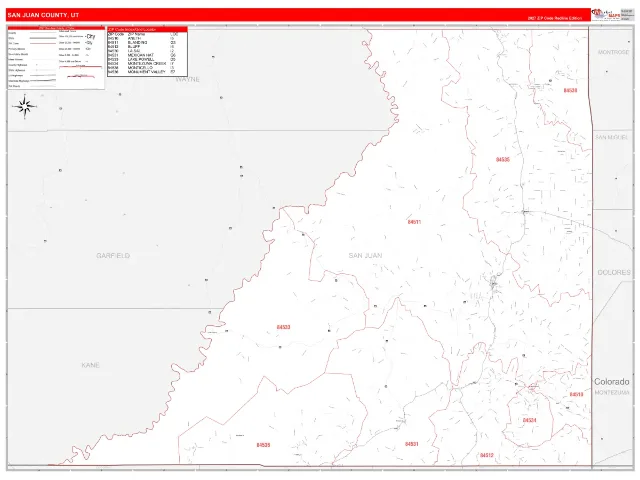The height and width of the screenshot is (480, 640).
Task: Click the MONTROSE county label
Action: coord(613,52)
